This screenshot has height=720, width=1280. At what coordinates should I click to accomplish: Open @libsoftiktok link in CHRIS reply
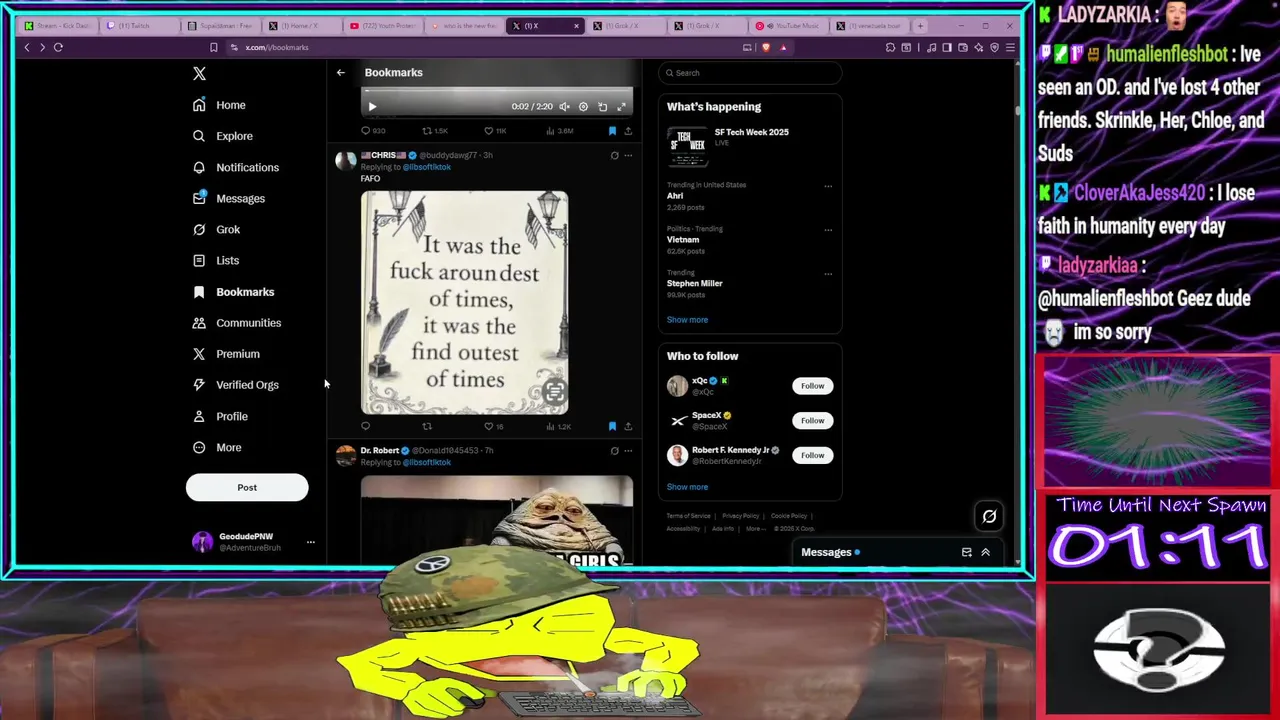coord(426,167)
